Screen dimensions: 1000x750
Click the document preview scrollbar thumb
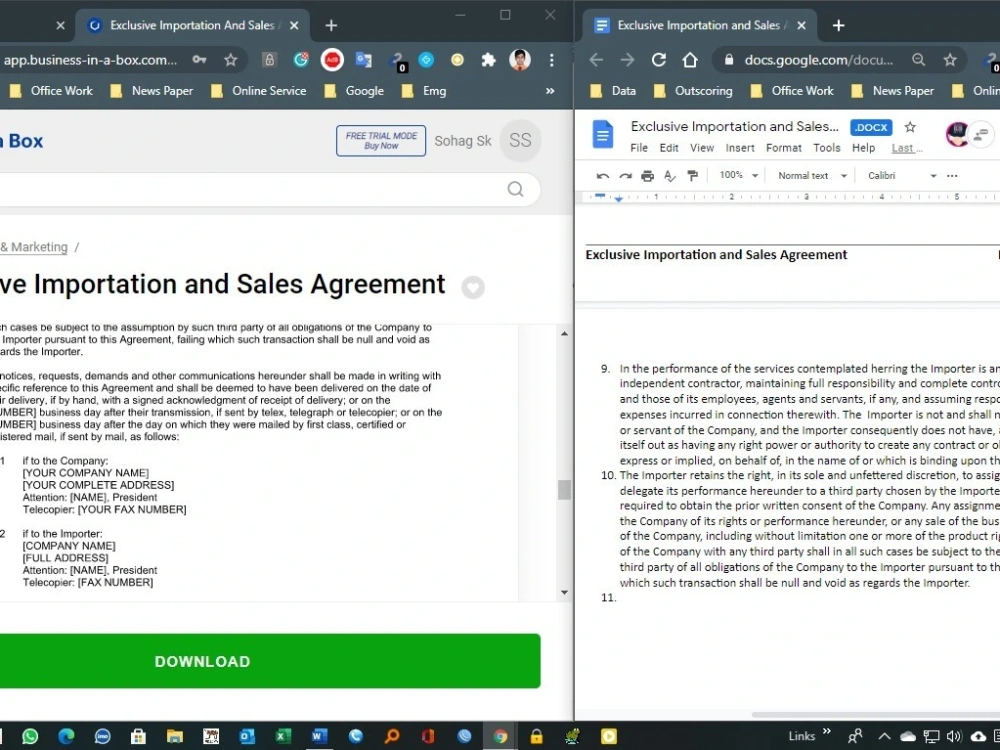click(564, 490)
